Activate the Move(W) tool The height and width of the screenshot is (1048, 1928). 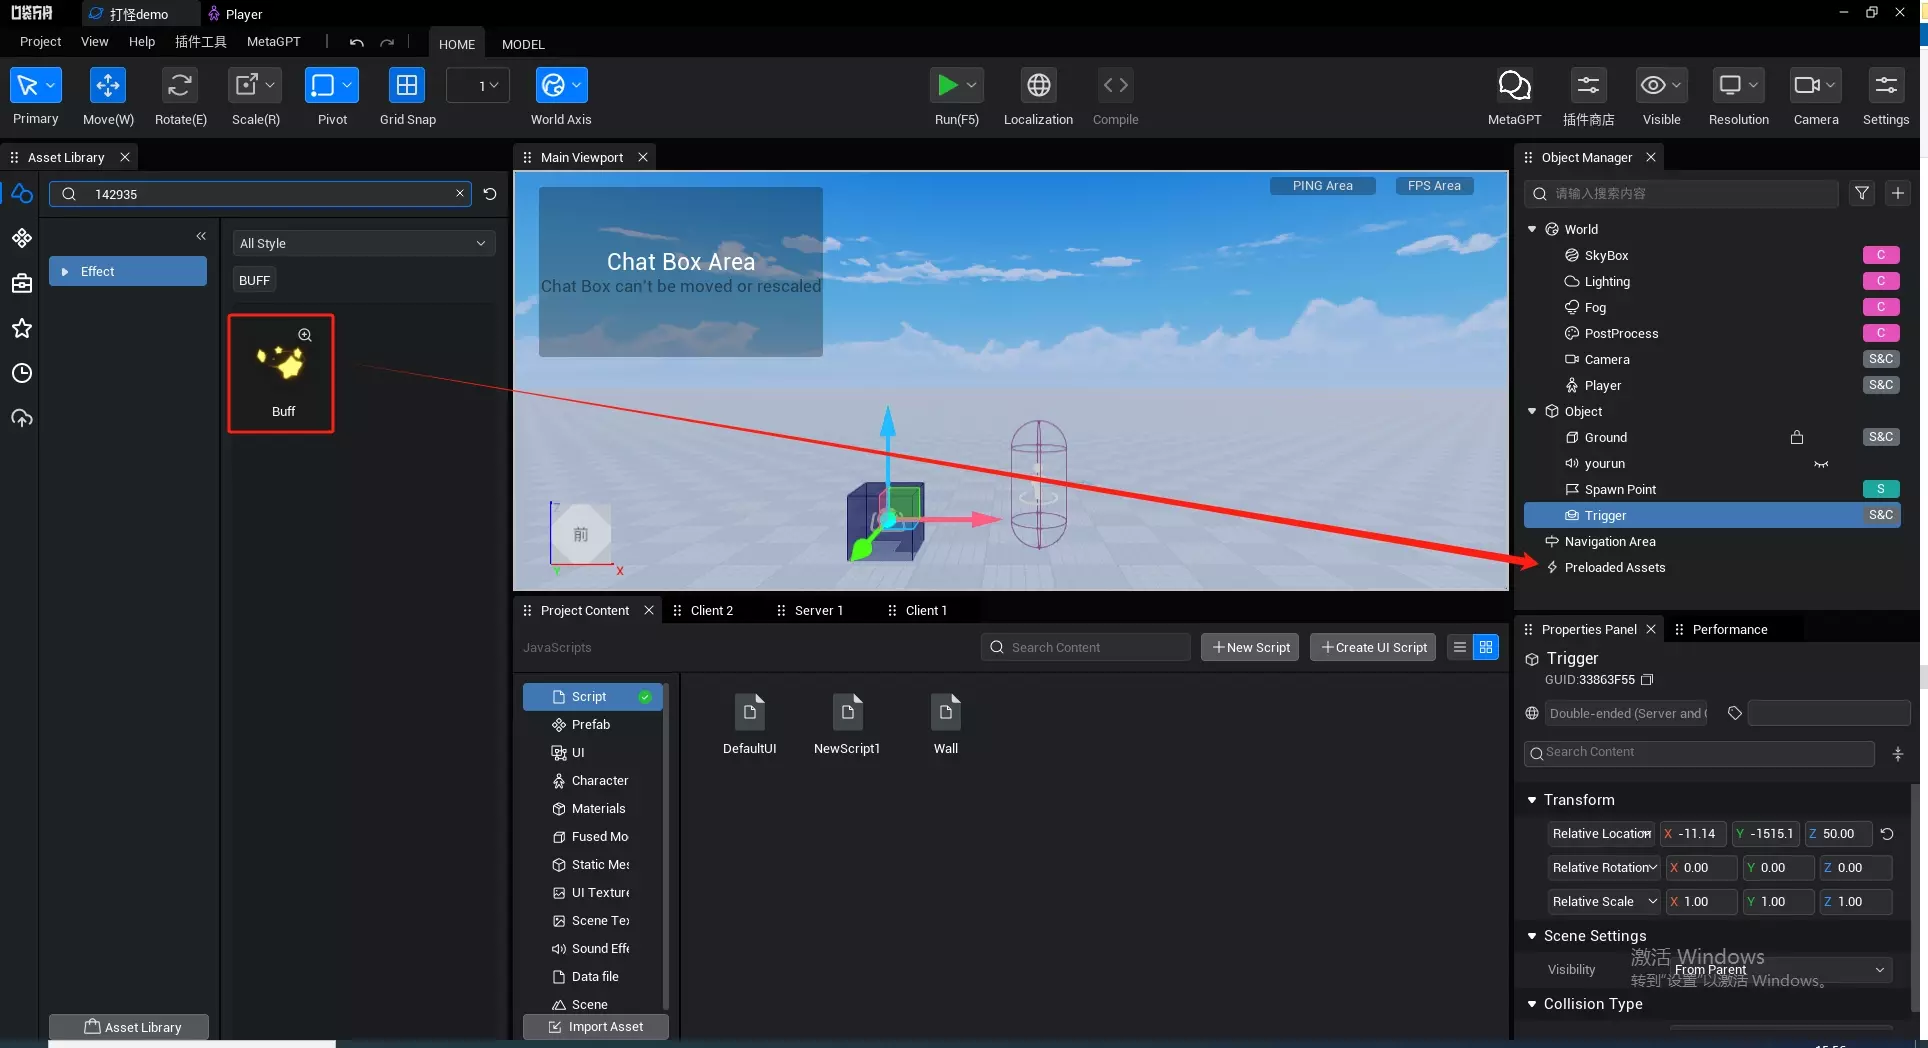pyautogui.click(x=107, y=85)
